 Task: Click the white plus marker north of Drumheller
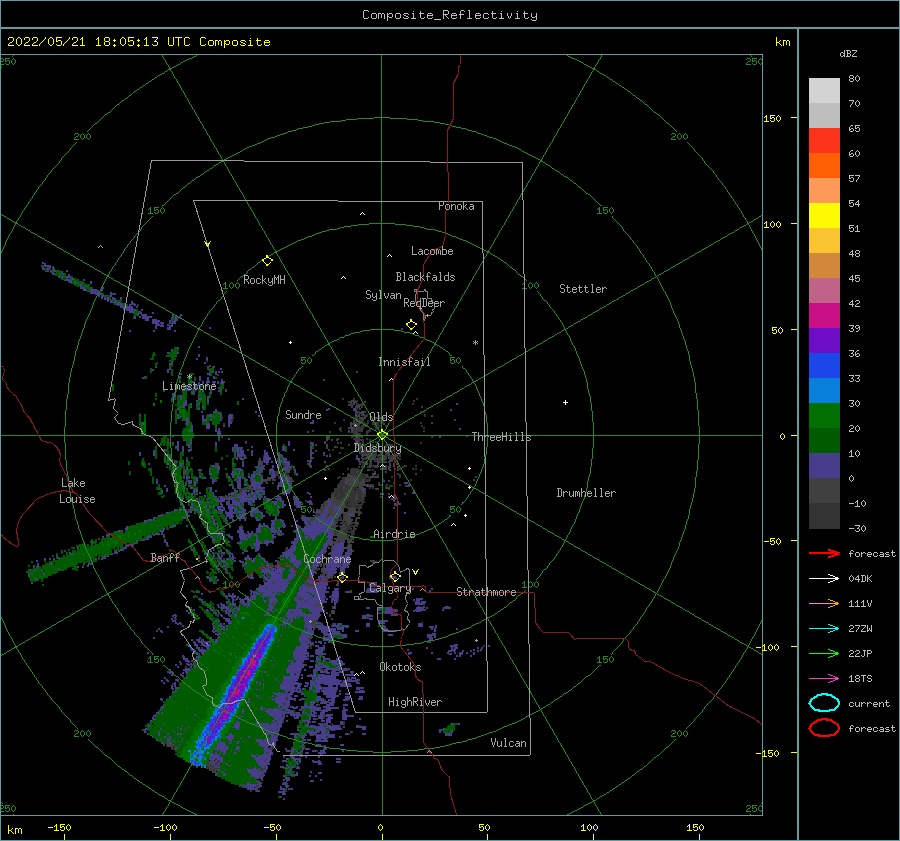565,402
